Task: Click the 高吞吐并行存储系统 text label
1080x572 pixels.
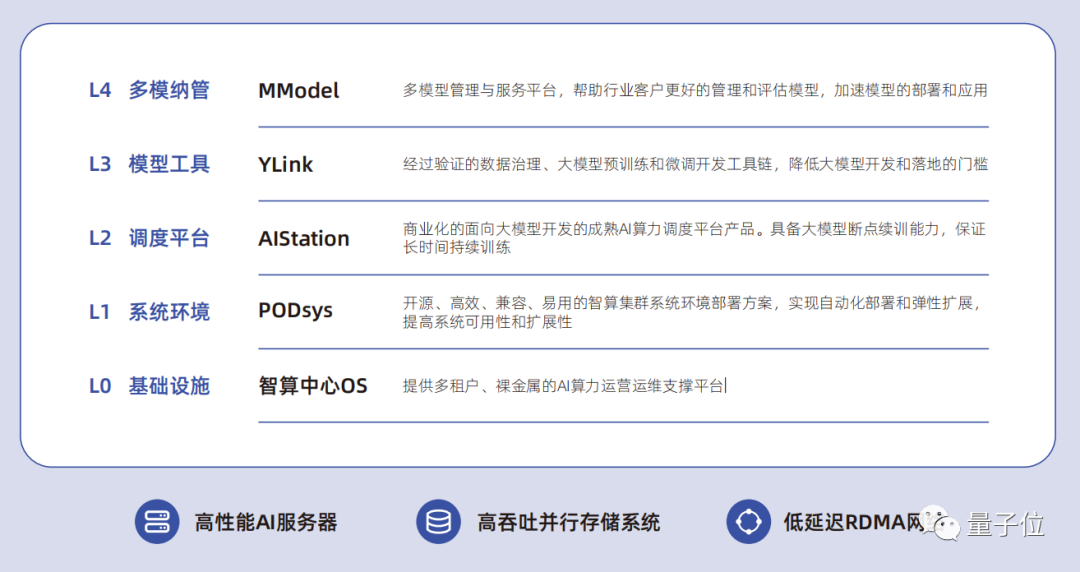Action: tap(568, 522)
